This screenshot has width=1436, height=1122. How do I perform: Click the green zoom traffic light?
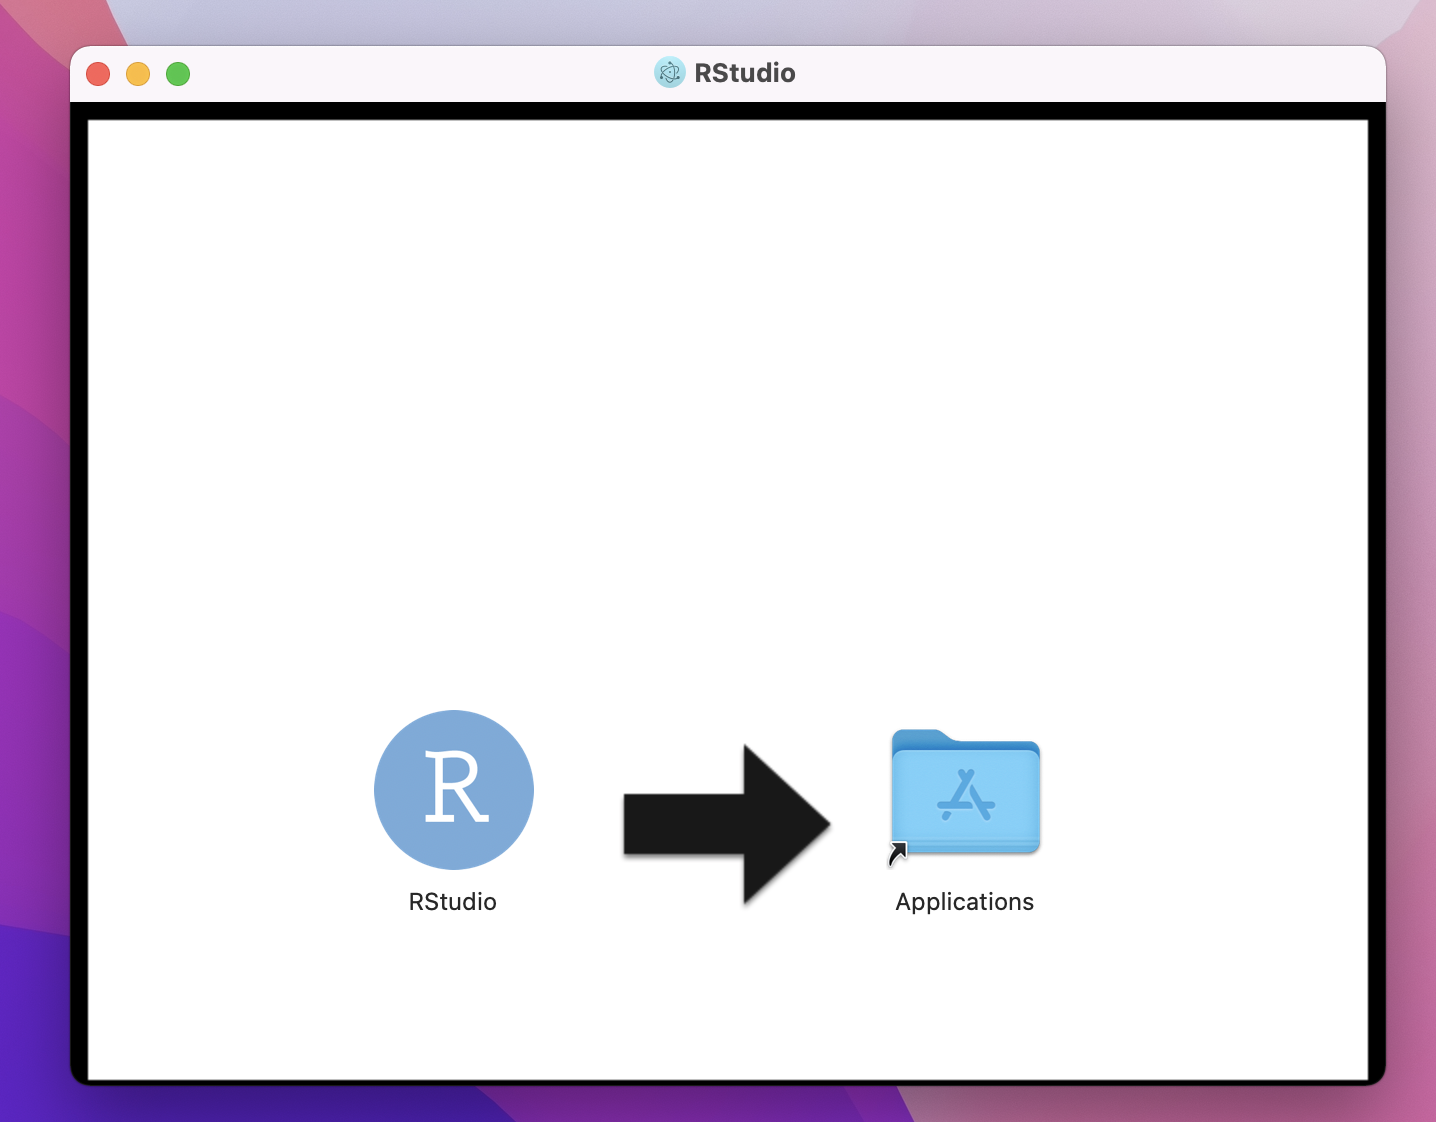(x=178, y=73)
